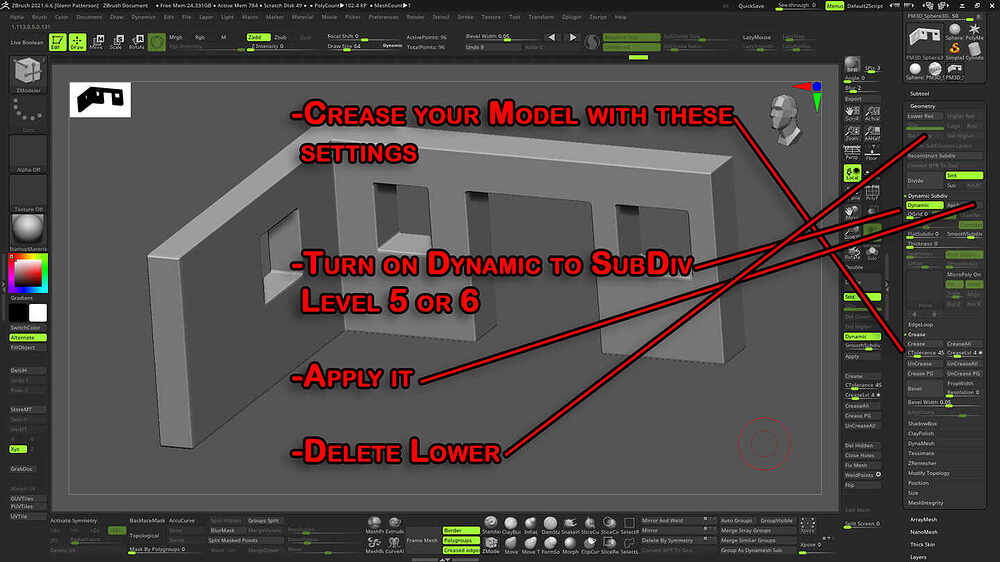Collapse the Dynamic Subdiv section
The image size is (1000, 562).
[927, 195]
